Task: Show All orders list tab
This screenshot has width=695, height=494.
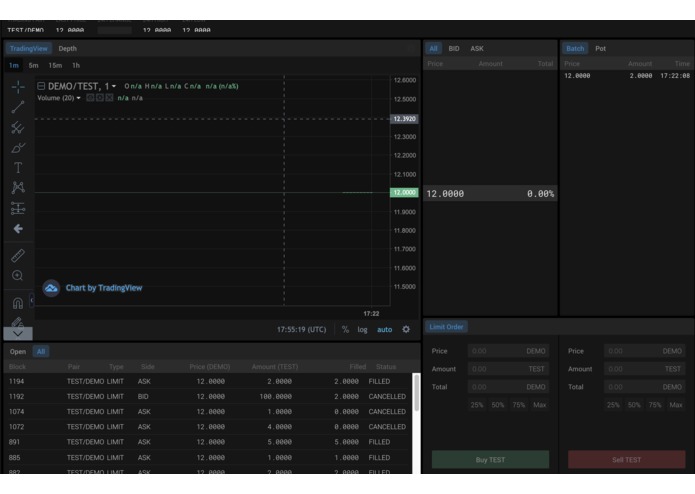Action: click(x=41, y=351)
